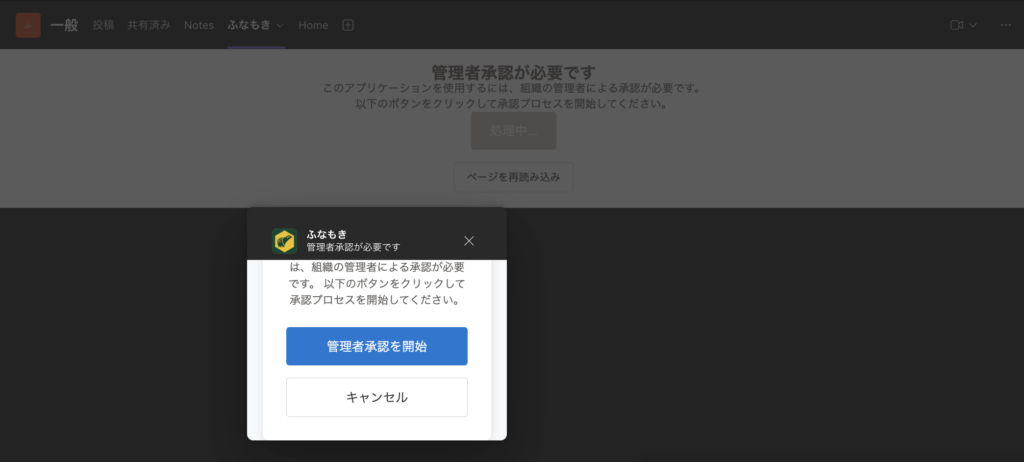The width and height of the screenshot is (1024, 462).
Task: Click the ふなもき app icon in dialog
Action: click(284, 241)
